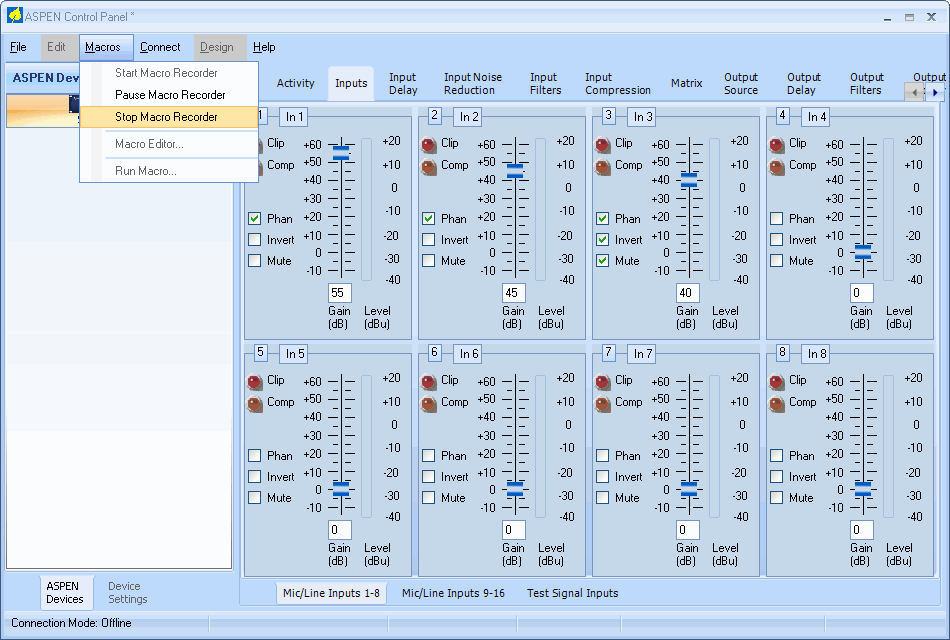Click the In 1 gain fader handle
This screenshot has width=950, height=640.
click(341, 153)
